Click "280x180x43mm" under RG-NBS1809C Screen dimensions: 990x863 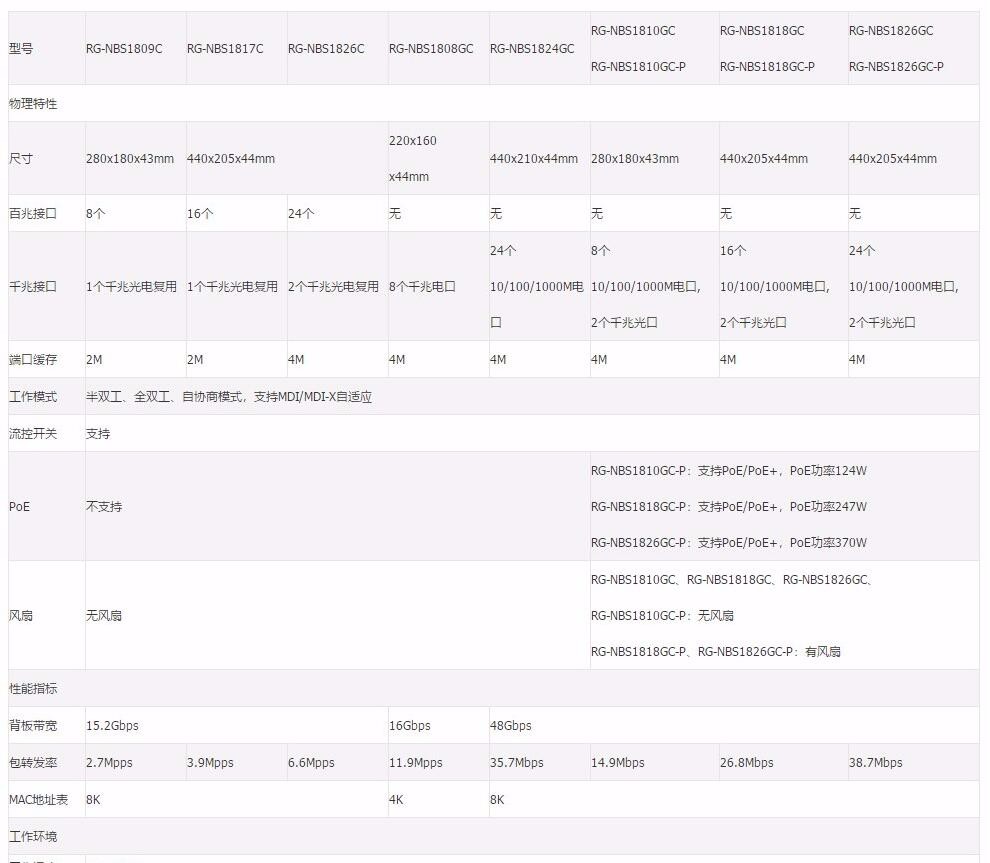click(x=130, y=158)
